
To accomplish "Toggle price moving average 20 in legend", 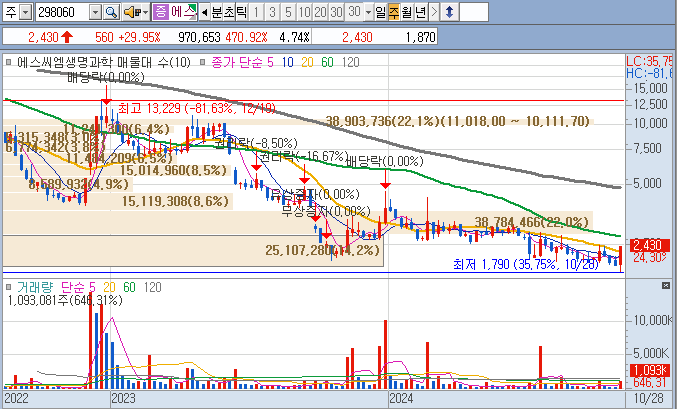I will tap(307, 63).
